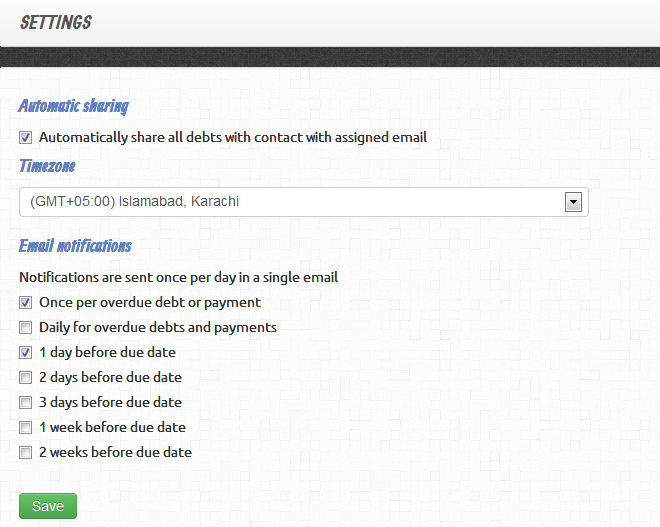Turn on 2 weeks before due date checkbox
This screenshot has width=660, height=527.
pyautogui.click(x=26, y=452)
